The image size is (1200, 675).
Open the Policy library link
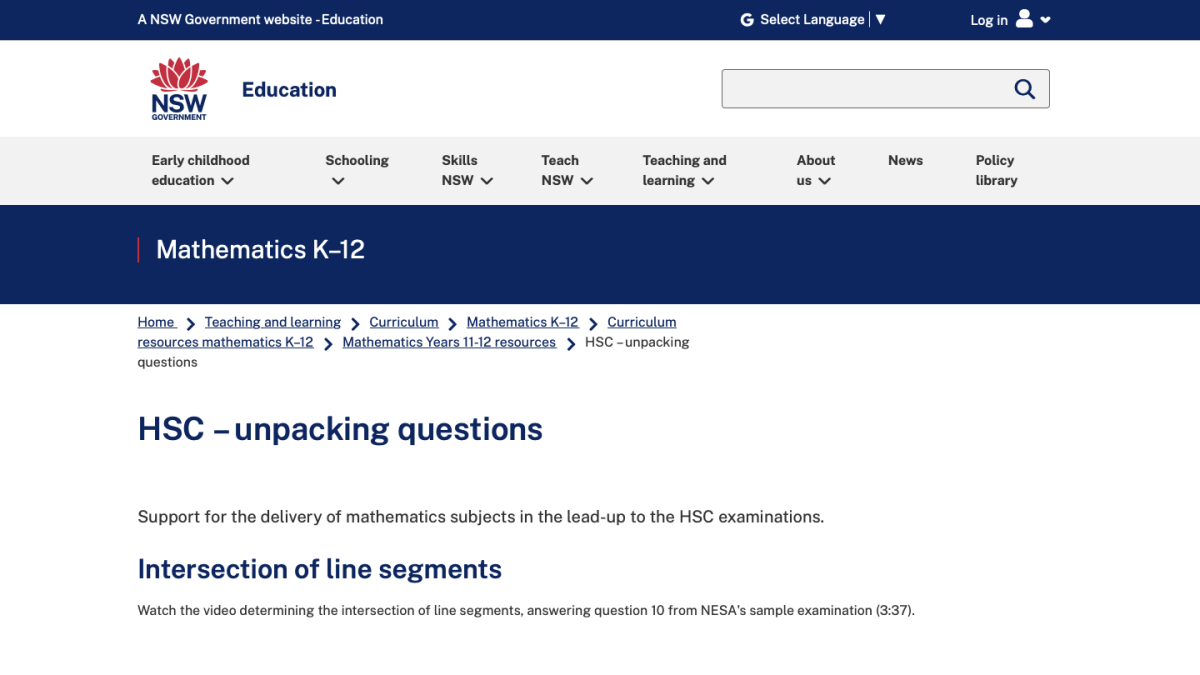click(996, 170)
